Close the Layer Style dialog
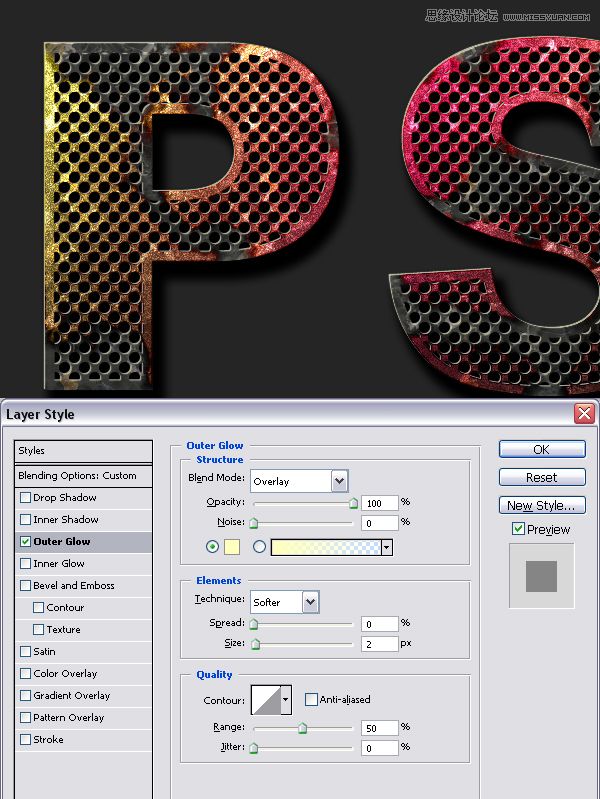The height and width of the screenshot is (799, 600). [584, 413]
